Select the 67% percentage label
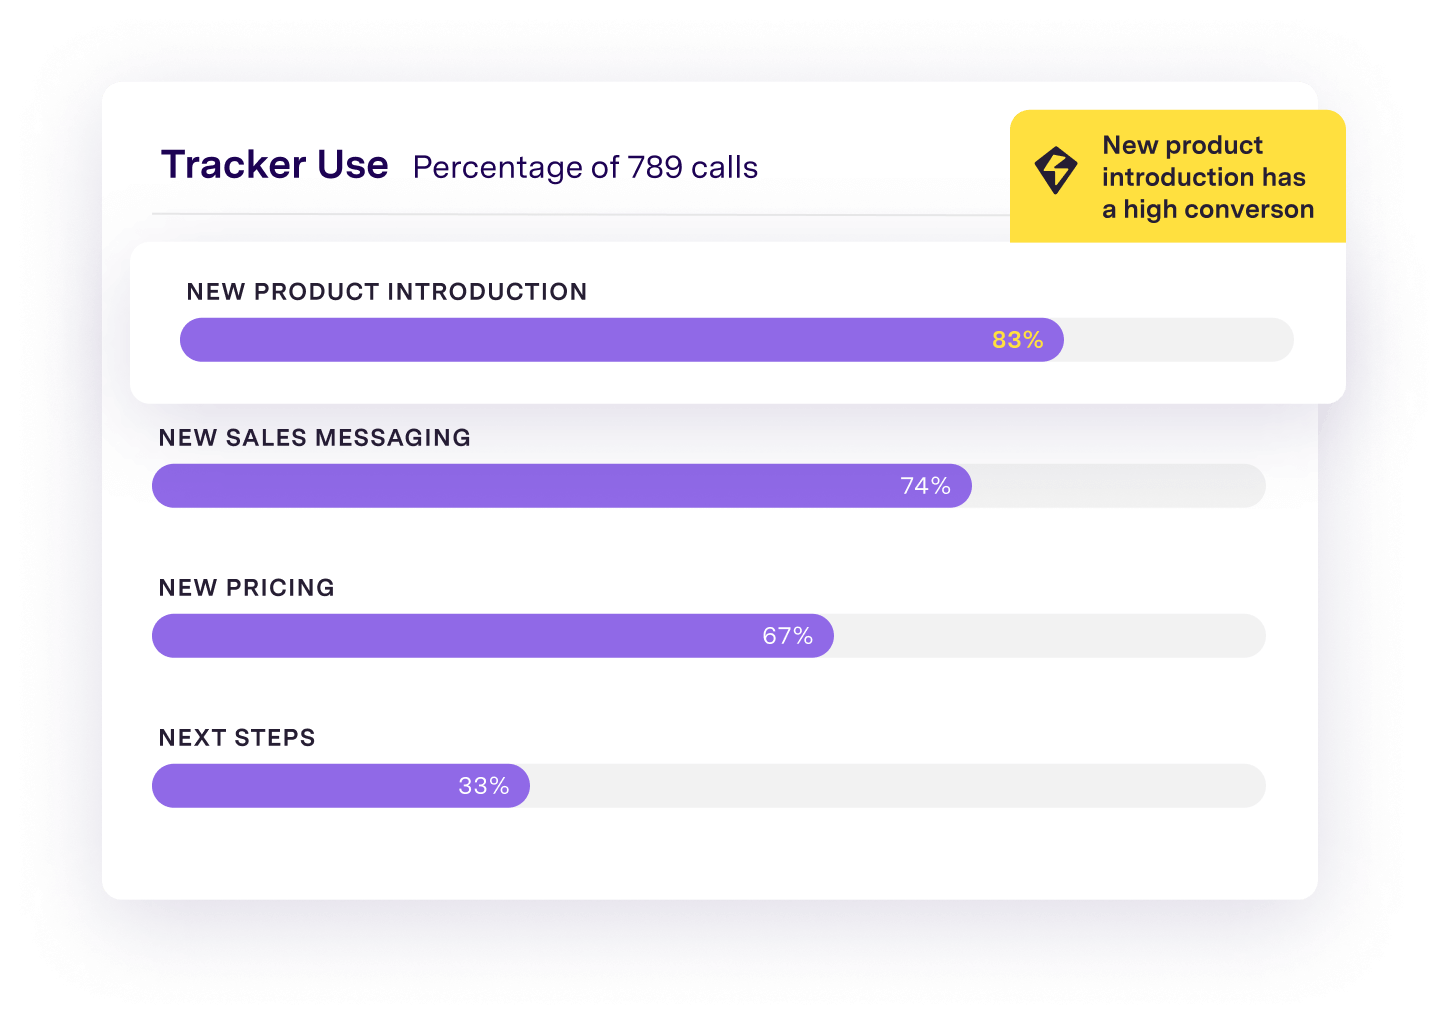This screenshot has height=1019, width=1445. tap(788, 636)
